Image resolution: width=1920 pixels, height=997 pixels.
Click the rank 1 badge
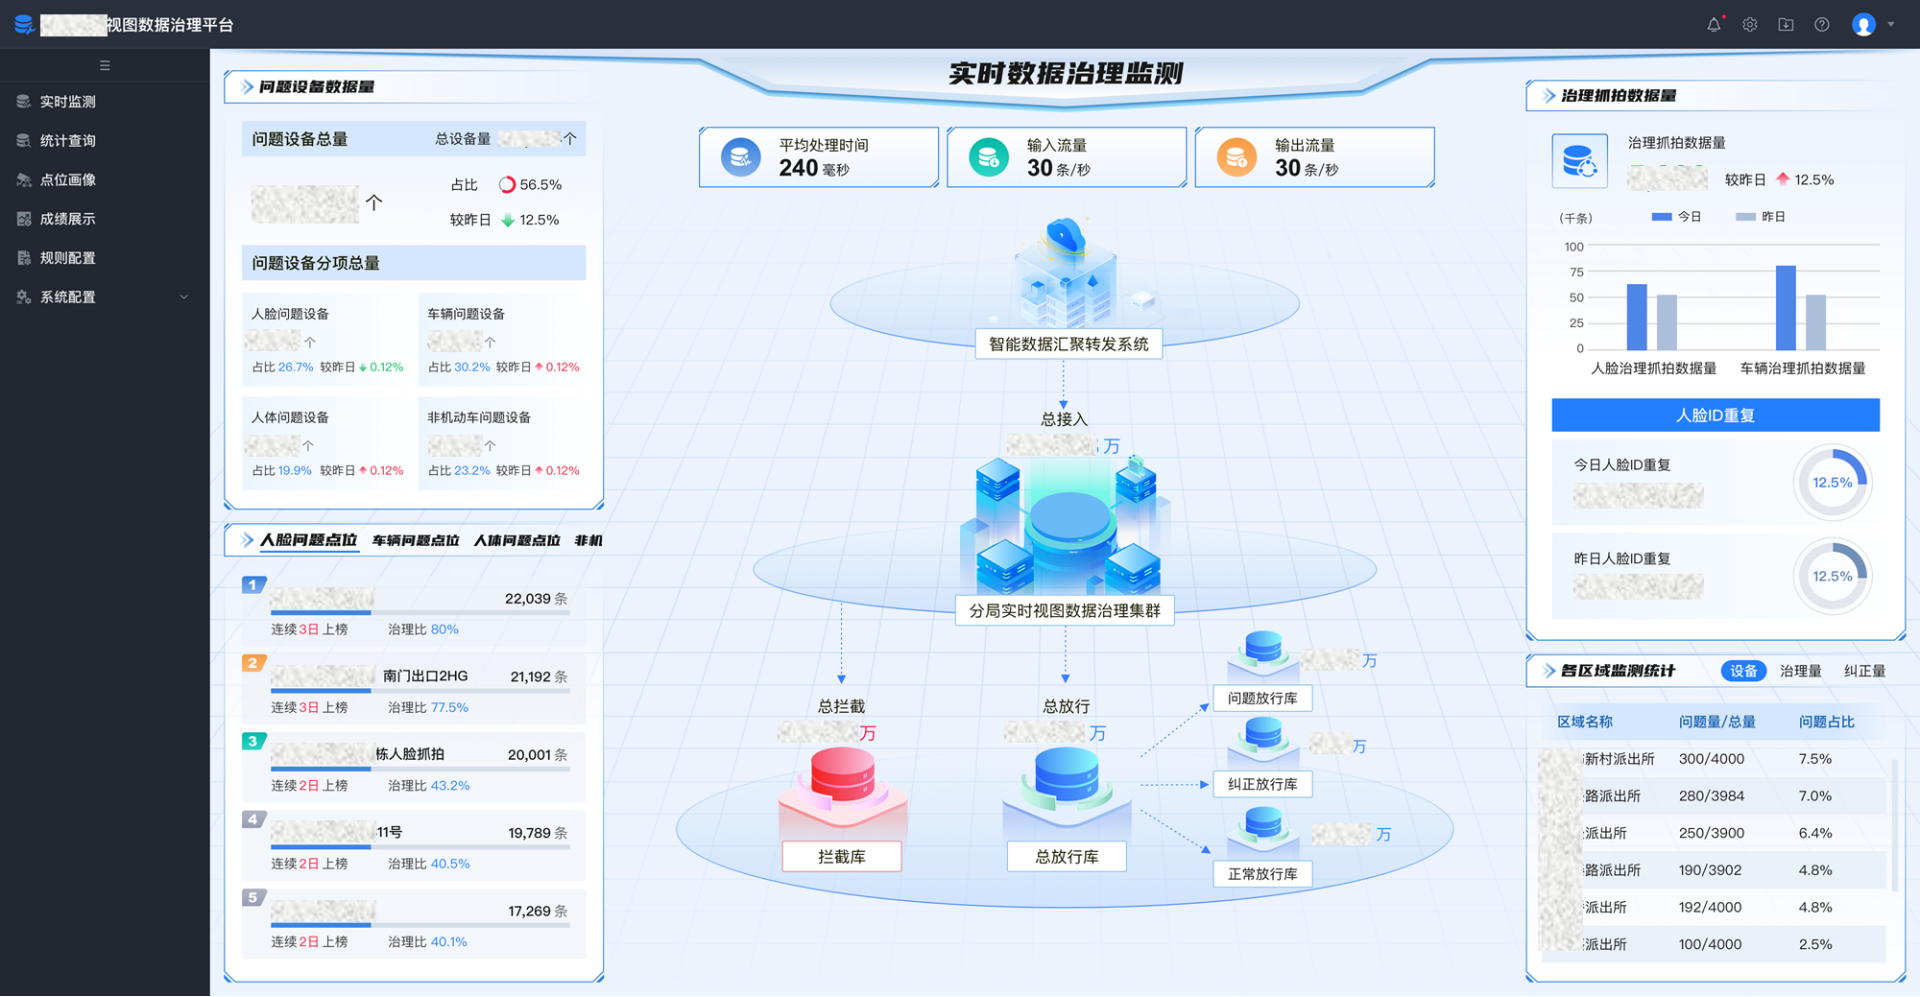[x=253, y=585]
